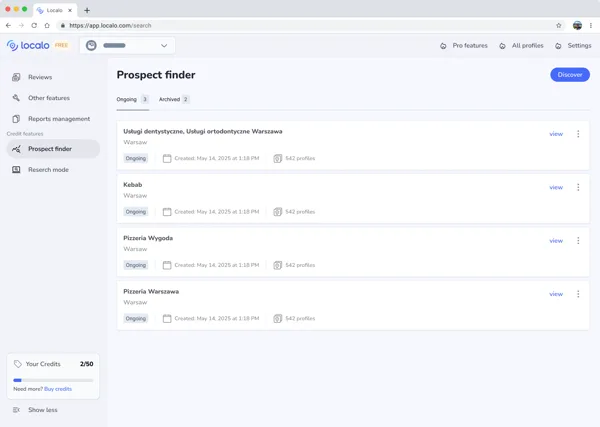Reload the page in browser
The width and height of the screenshot is (600, 427).
coord(34,25)
